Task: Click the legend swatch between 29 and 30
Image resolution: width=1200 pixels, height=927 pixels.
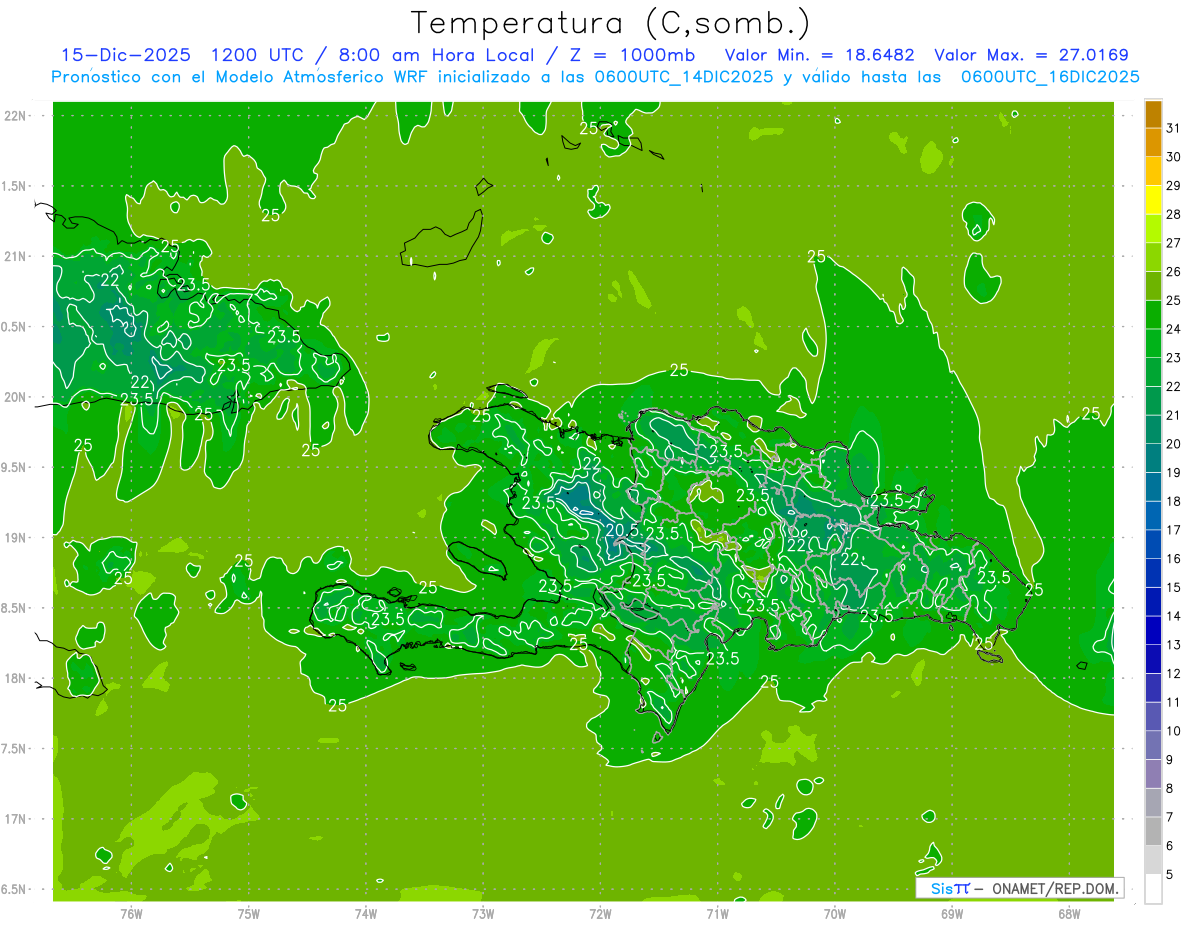Action: (1154, 172)
